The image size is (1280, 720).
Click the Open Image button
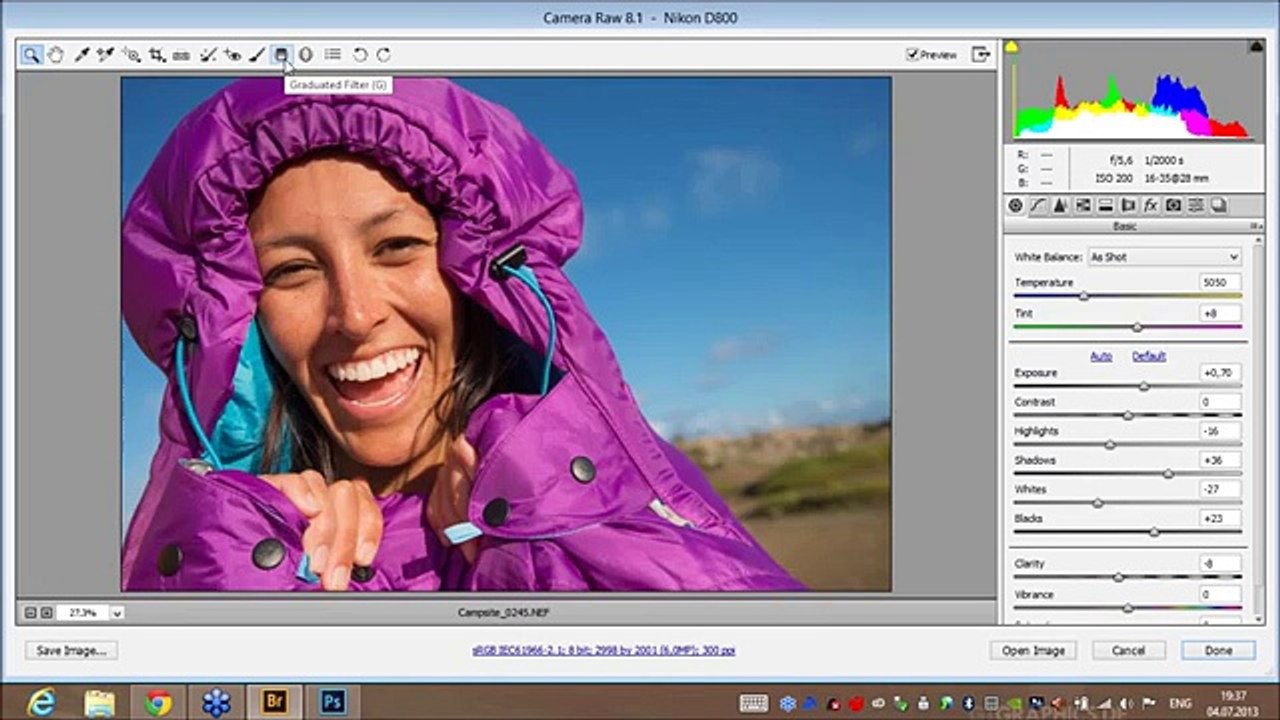(x=1033, y=650)
